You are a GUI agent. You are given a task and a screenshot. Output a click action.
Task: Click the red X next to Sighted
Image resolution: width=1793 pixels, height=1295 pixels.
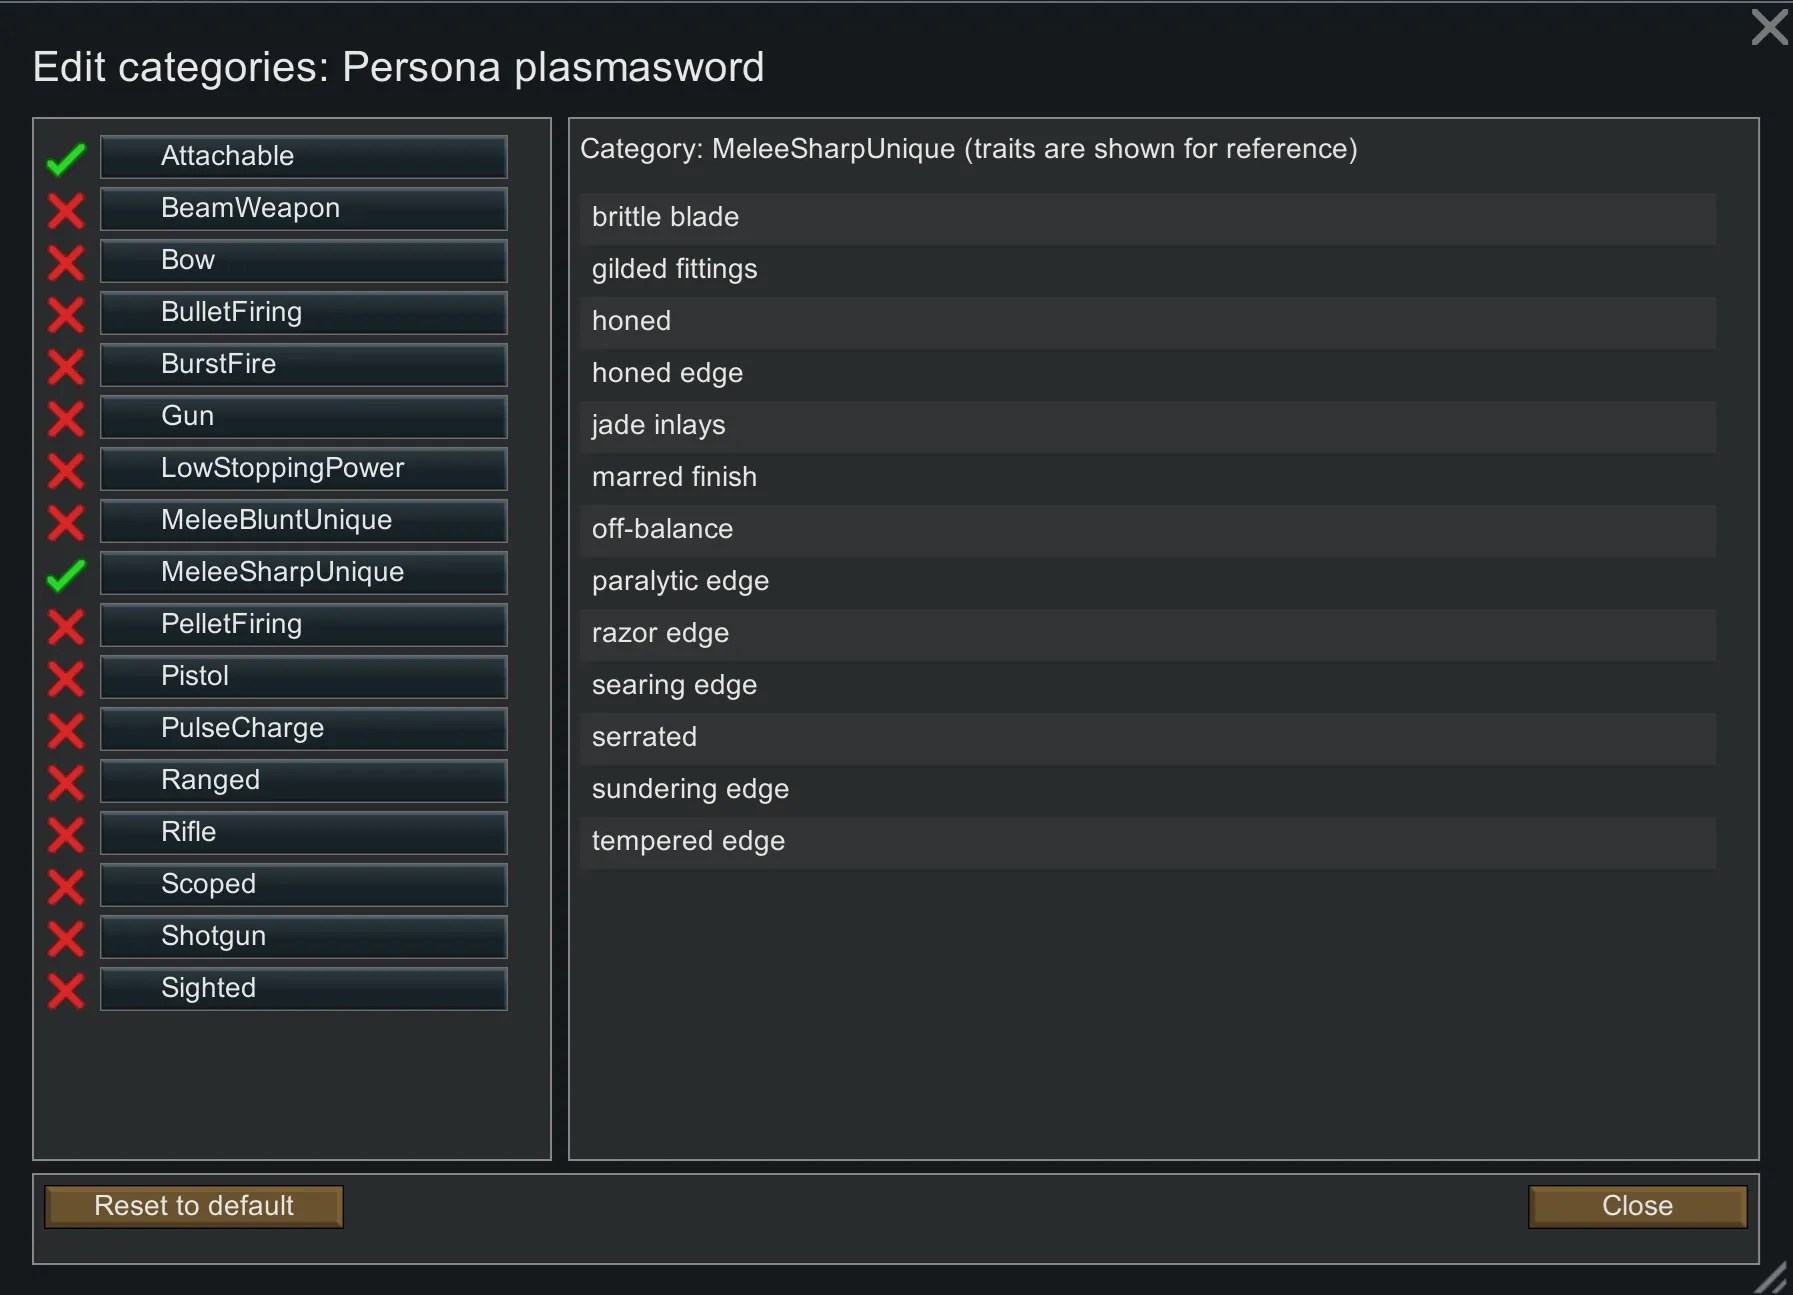(x=66, y=990)
